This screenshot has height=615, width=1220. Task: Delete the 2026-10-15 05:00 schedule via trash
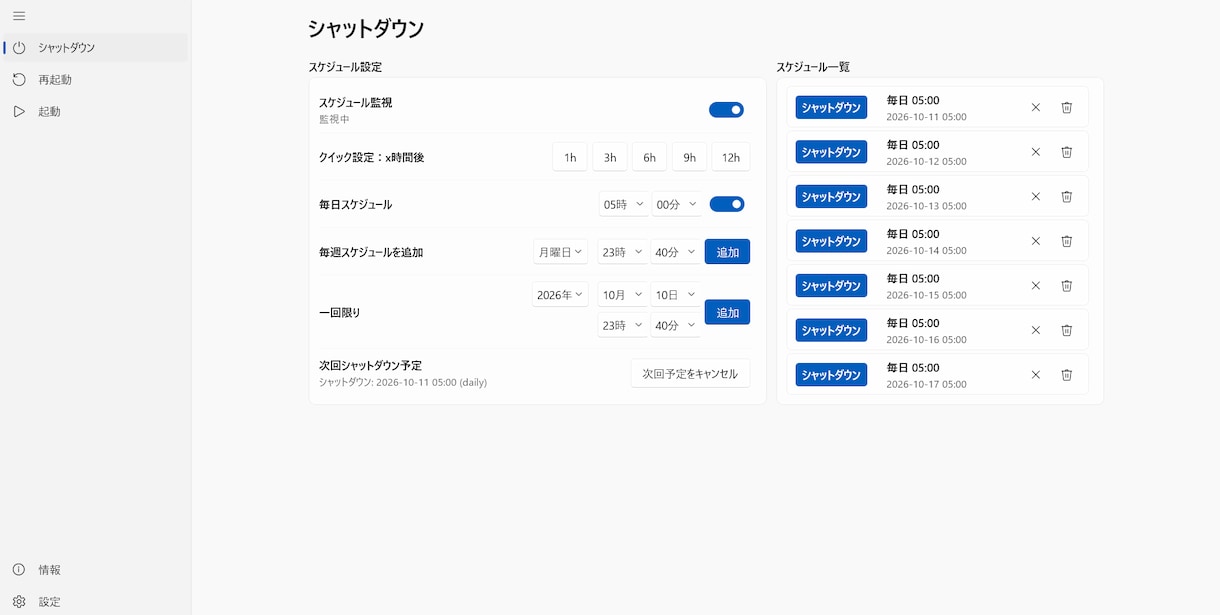point(1067,285)
